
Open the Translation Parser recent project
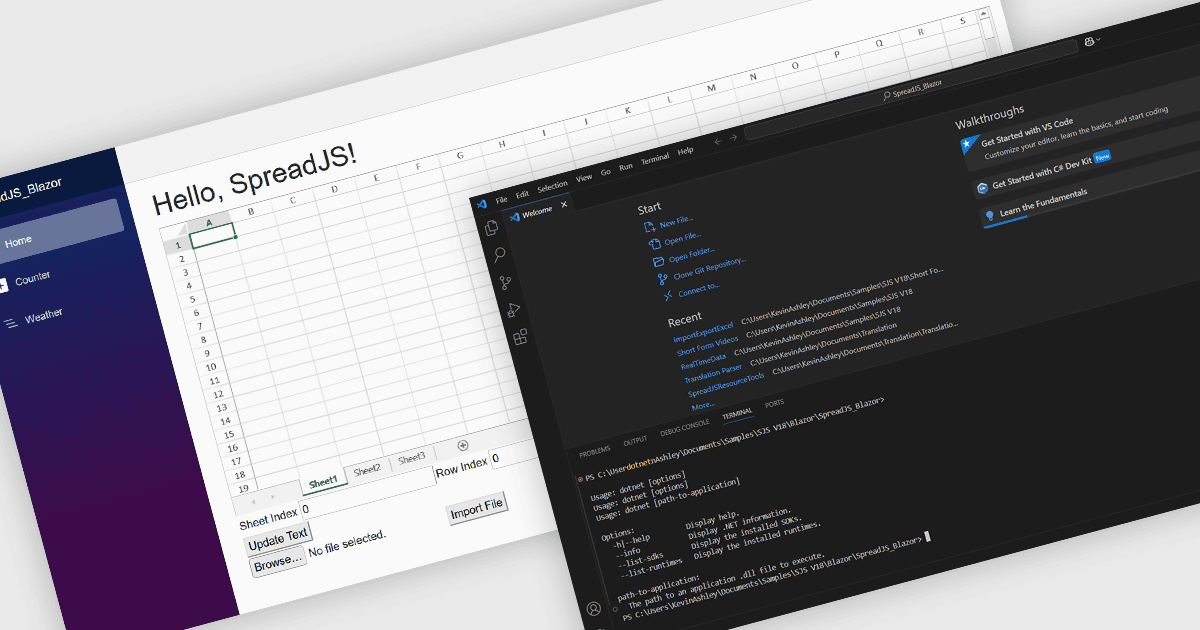[x=713, y=376]
